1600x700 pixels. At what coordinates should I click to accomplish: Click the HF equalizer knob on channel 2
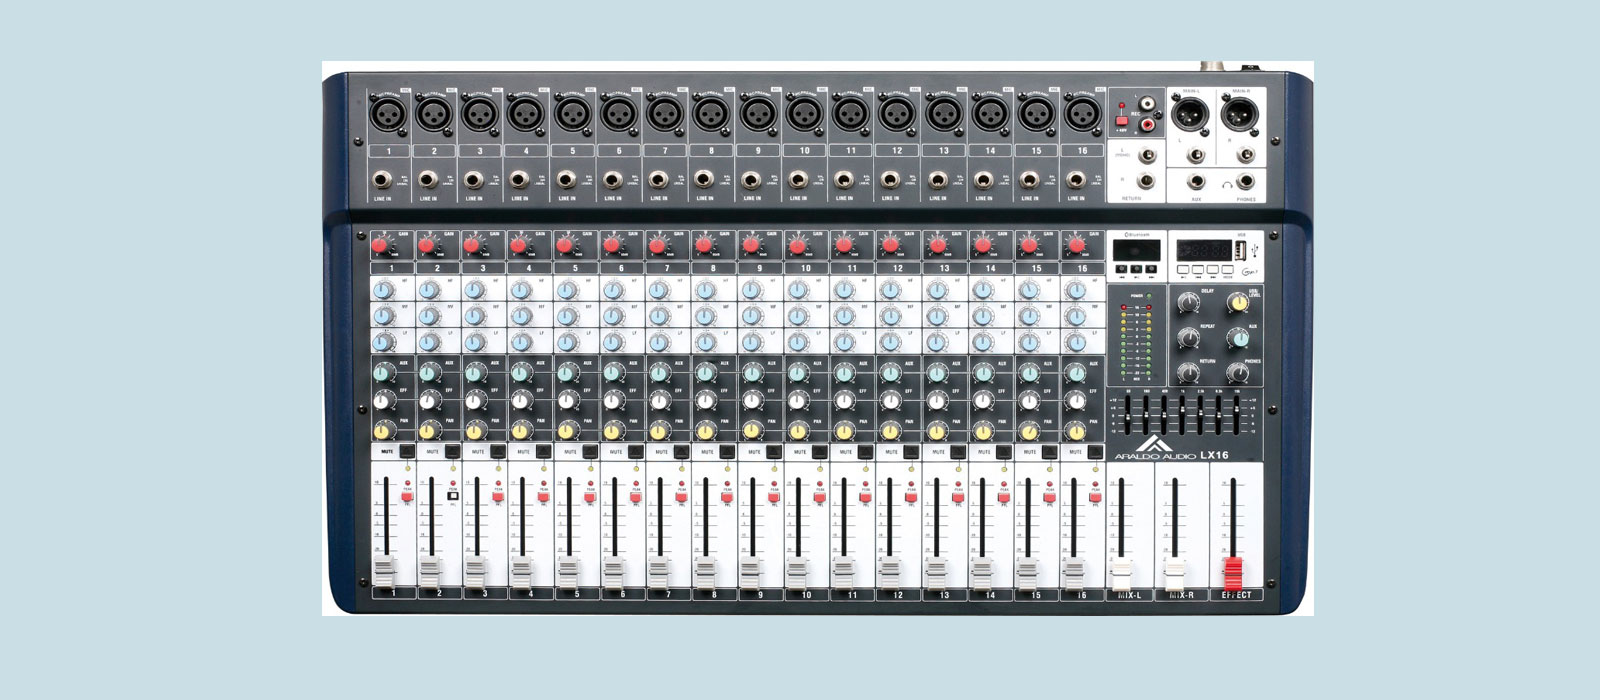point(429,290)
